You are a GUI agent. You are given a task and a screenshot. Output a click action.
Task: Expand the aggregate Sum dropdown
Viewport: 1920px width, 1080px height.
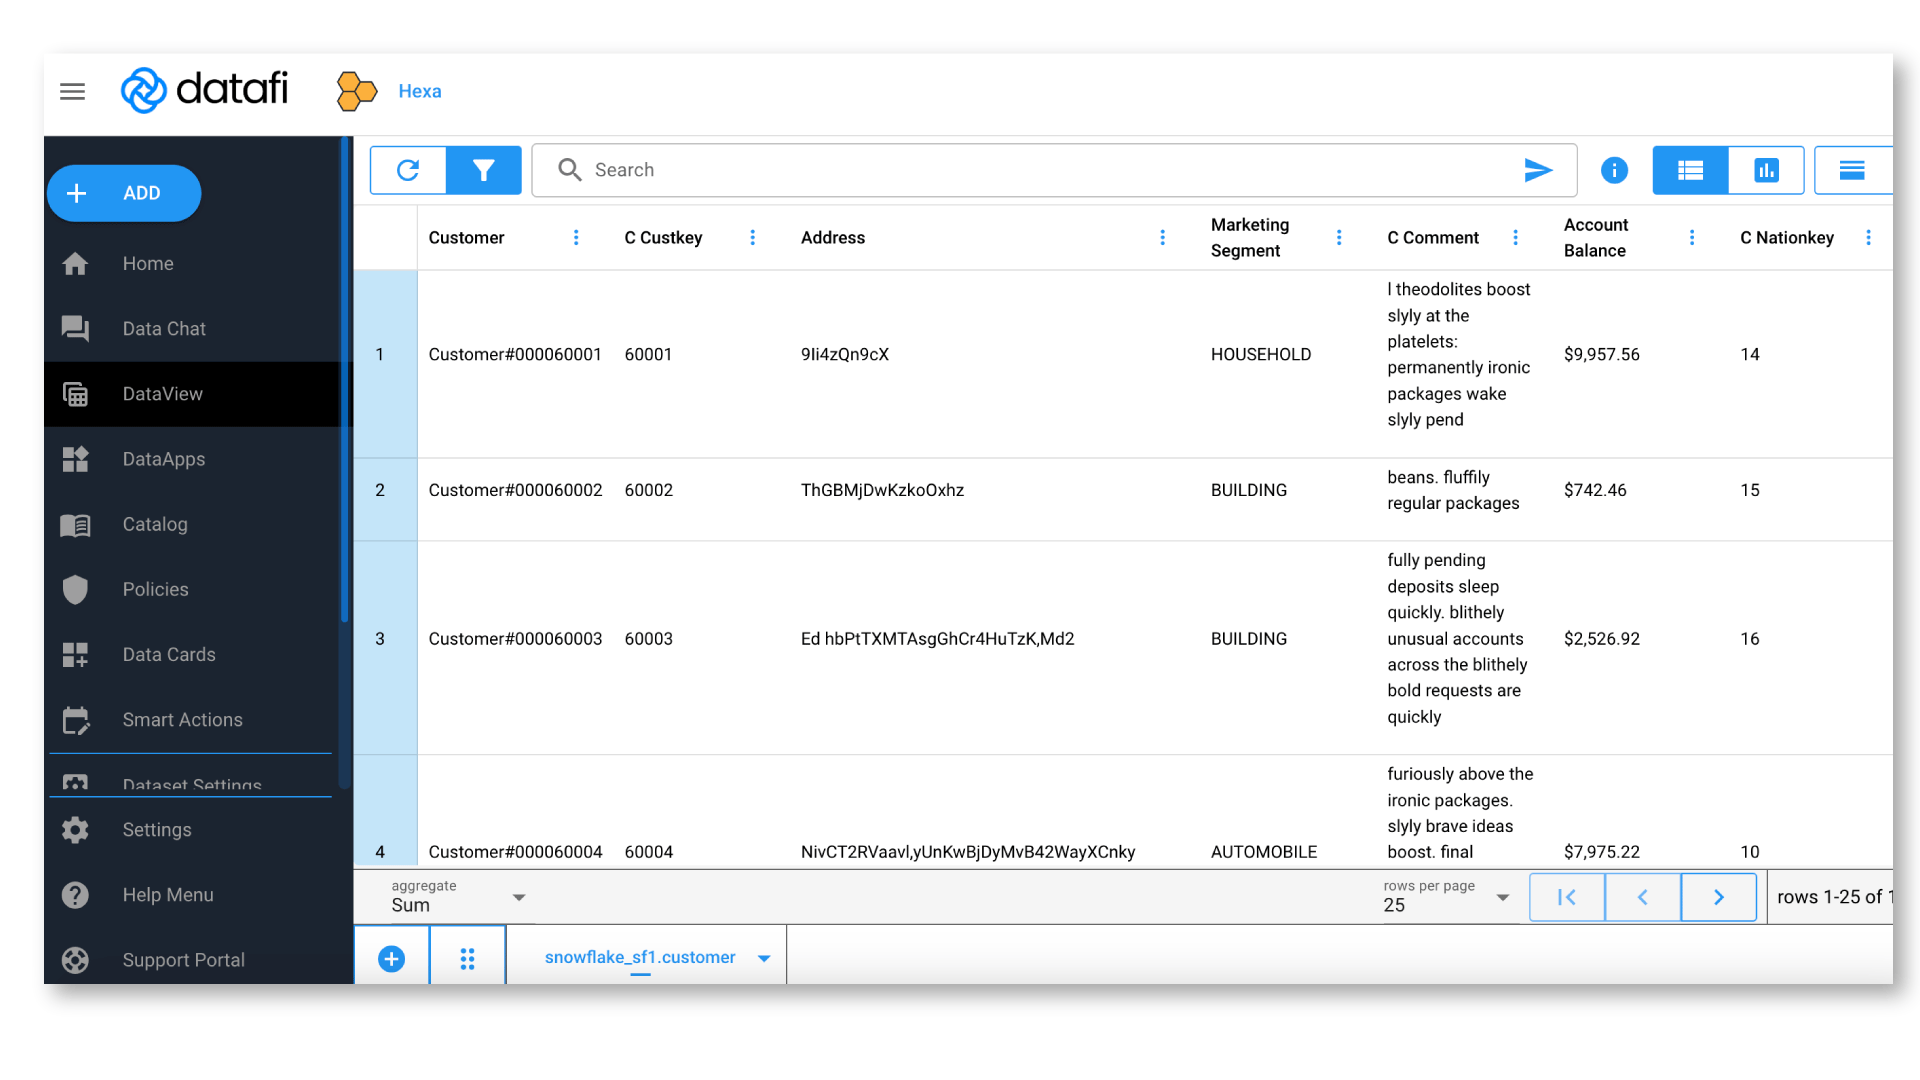[x=519, y=898]
